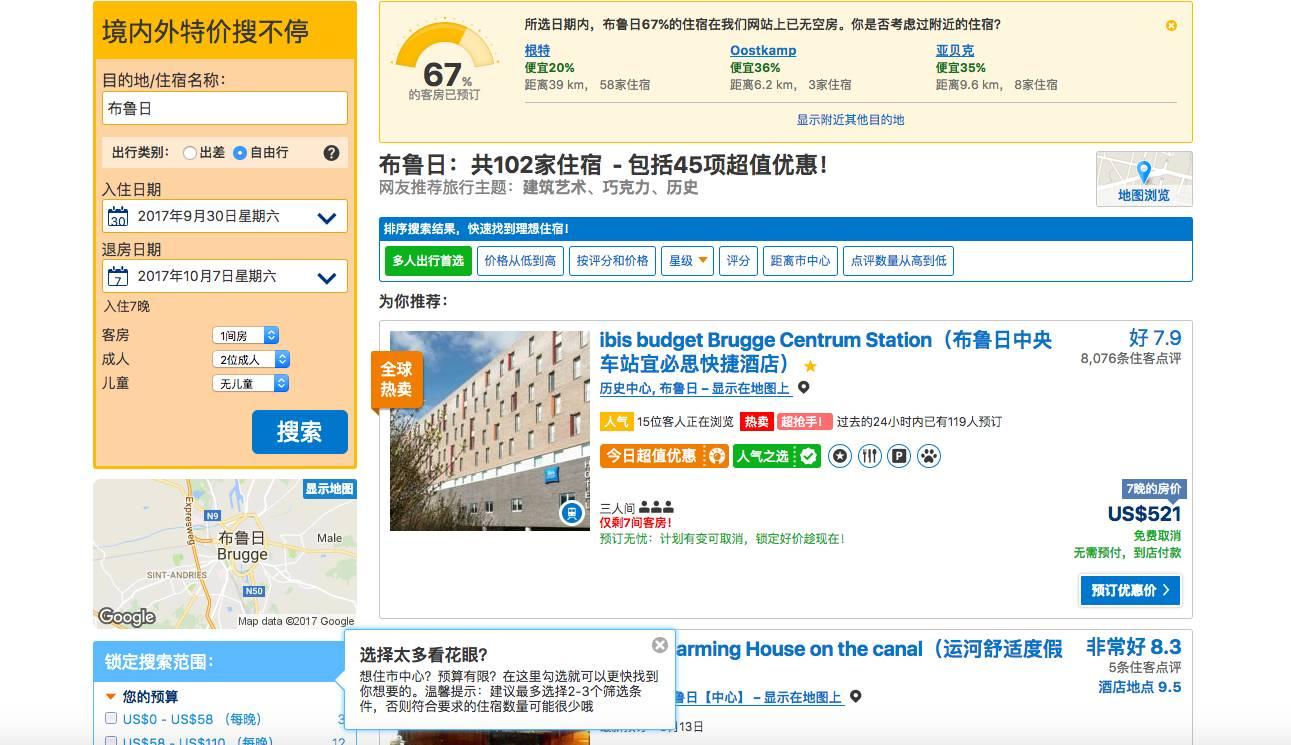This screenshot has width=1291, height=745.
Task: Click the parking P amenity icon
Action: [900, 456]
